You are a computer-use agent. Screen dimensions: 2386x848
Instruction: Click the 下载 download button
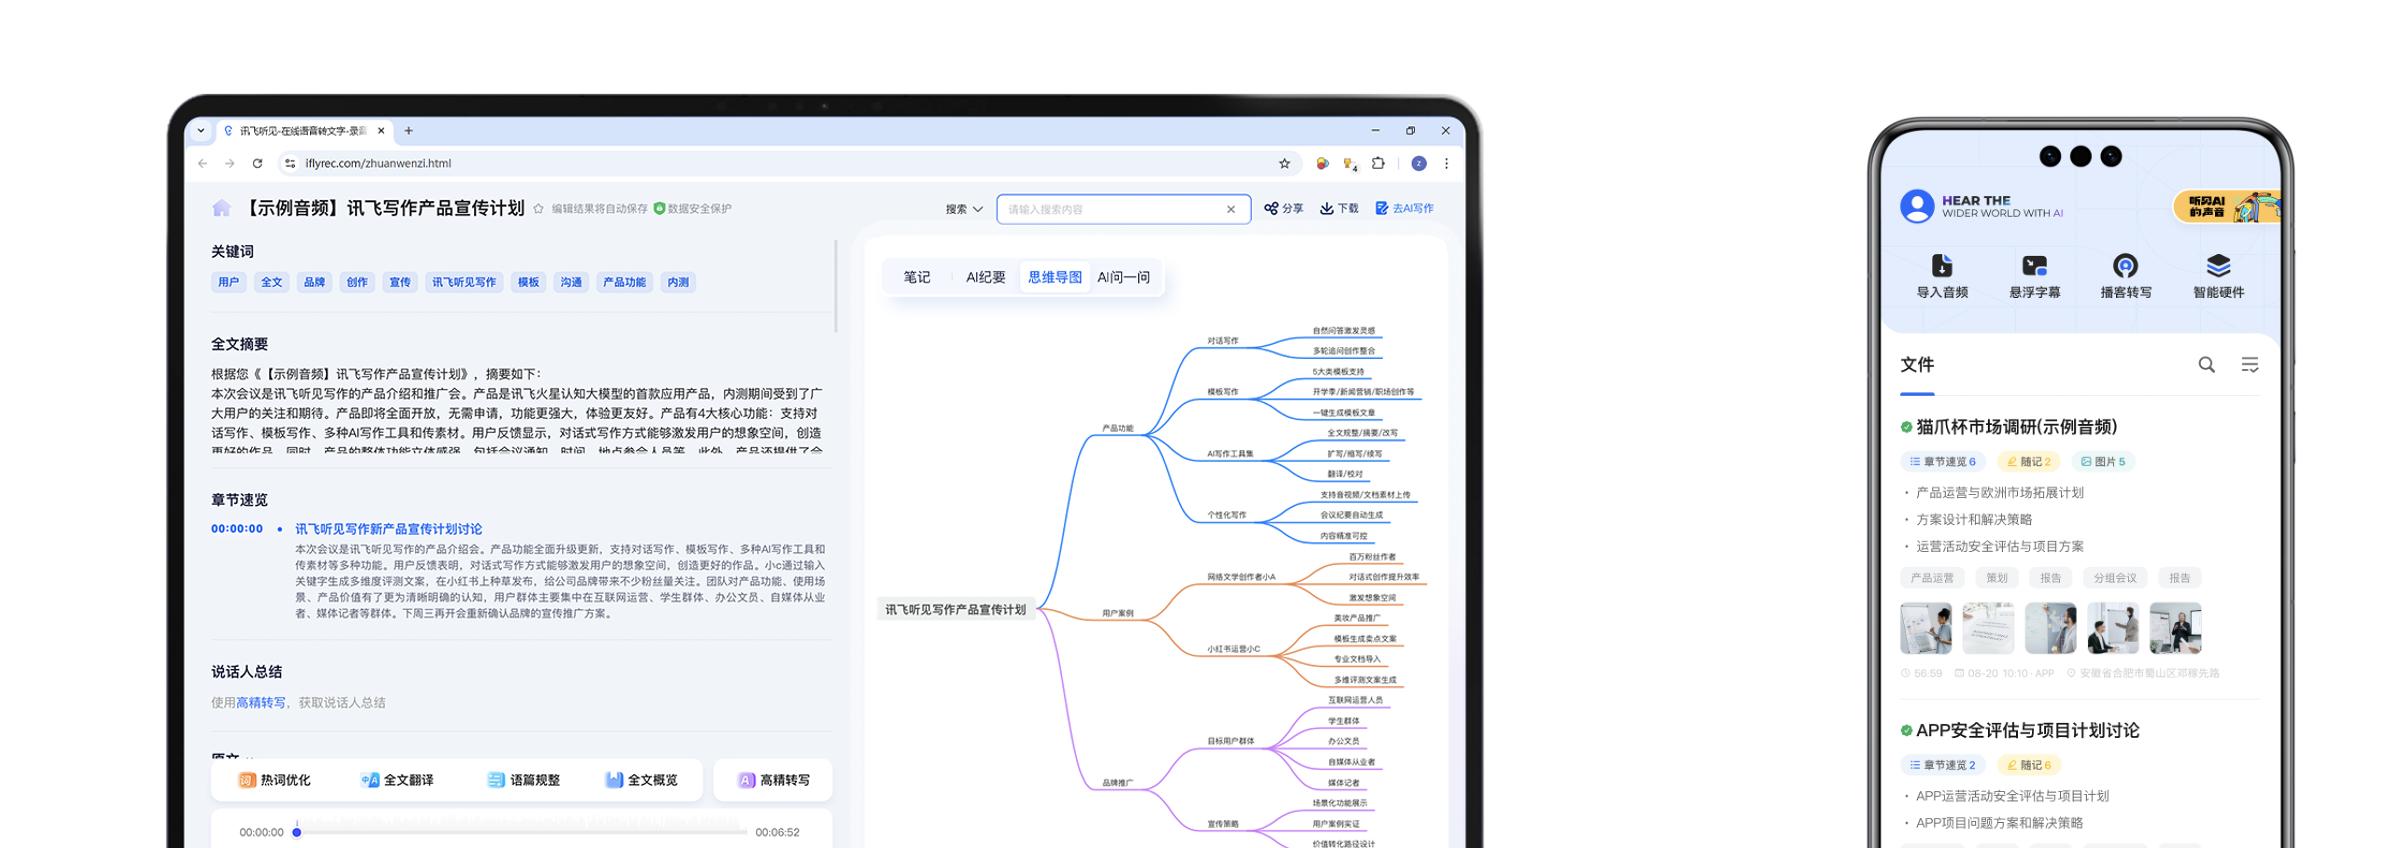[1339, 208]
